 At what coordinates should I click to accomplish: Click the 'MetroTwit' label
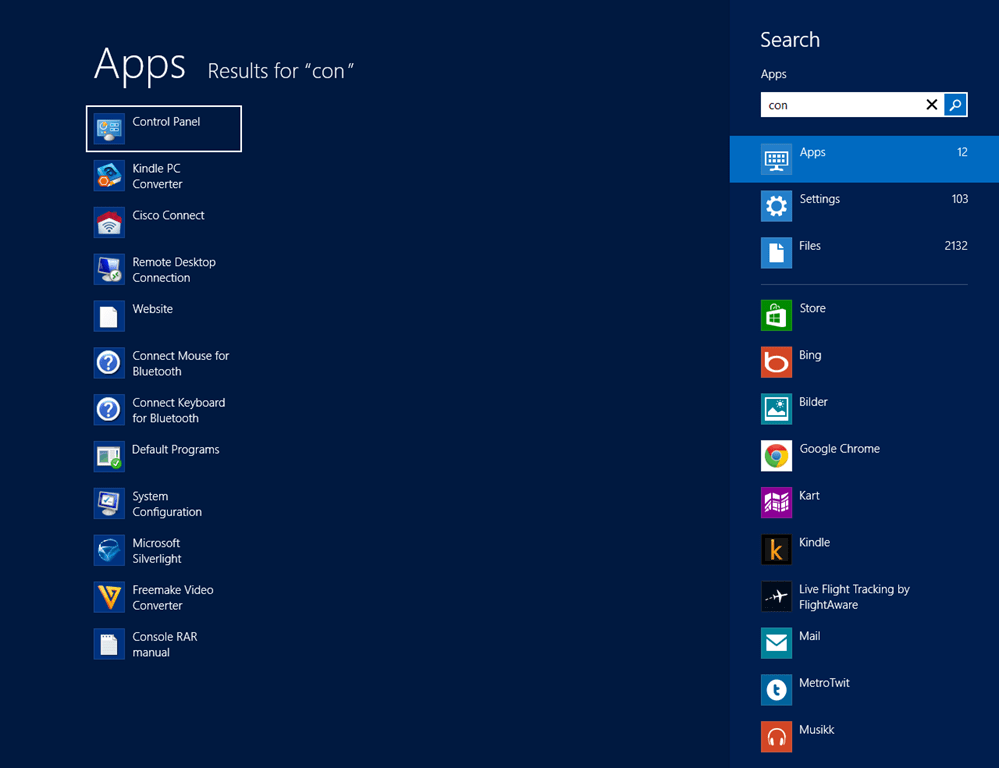click(x=824, y=683)
